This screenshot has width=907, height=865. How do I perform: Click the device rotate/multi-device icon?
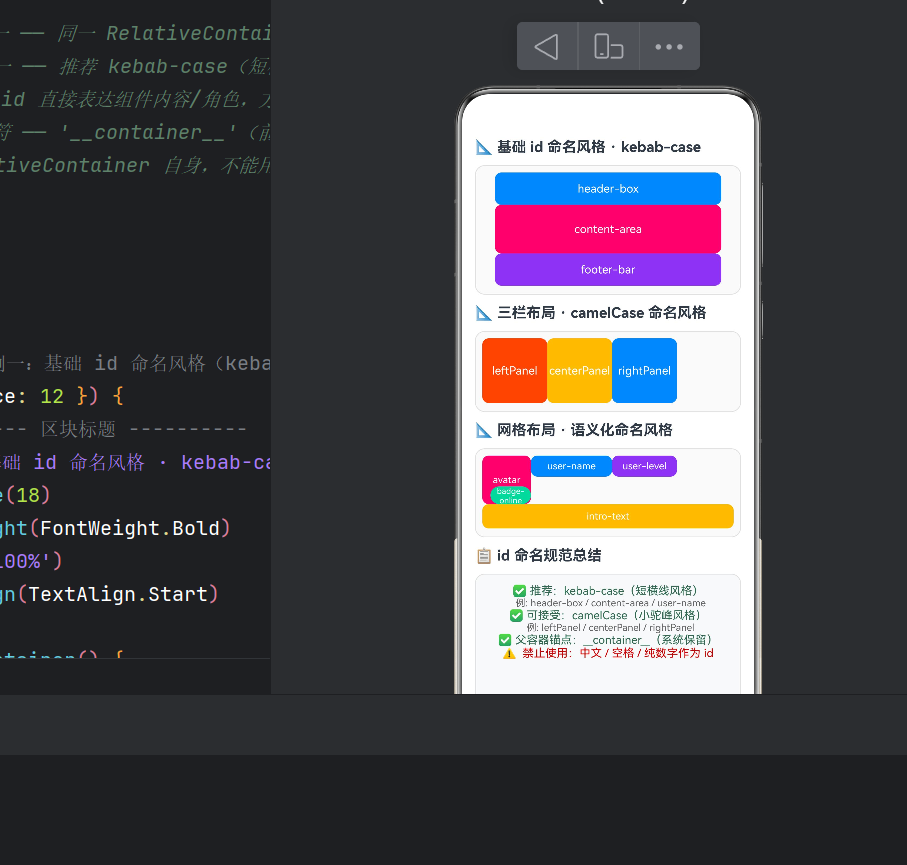[x=609, y=46]
